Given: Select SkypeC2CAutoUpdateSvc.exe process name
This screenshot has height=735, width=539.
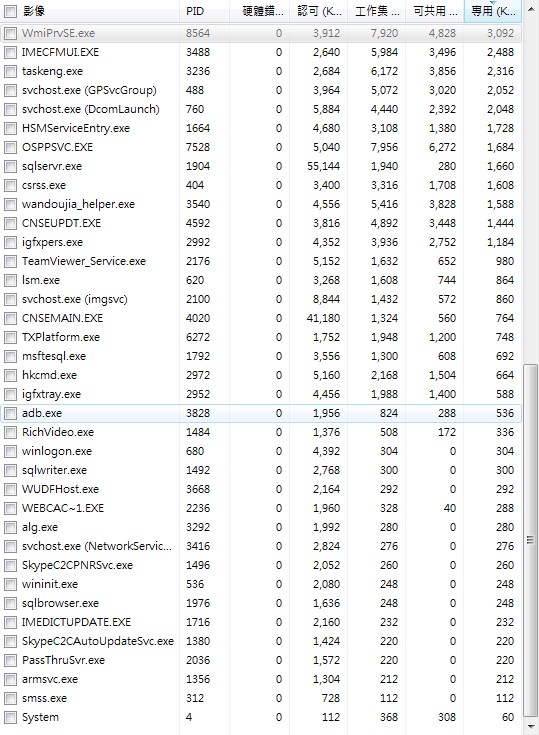Looking at the screenshot, I should 97,641.
